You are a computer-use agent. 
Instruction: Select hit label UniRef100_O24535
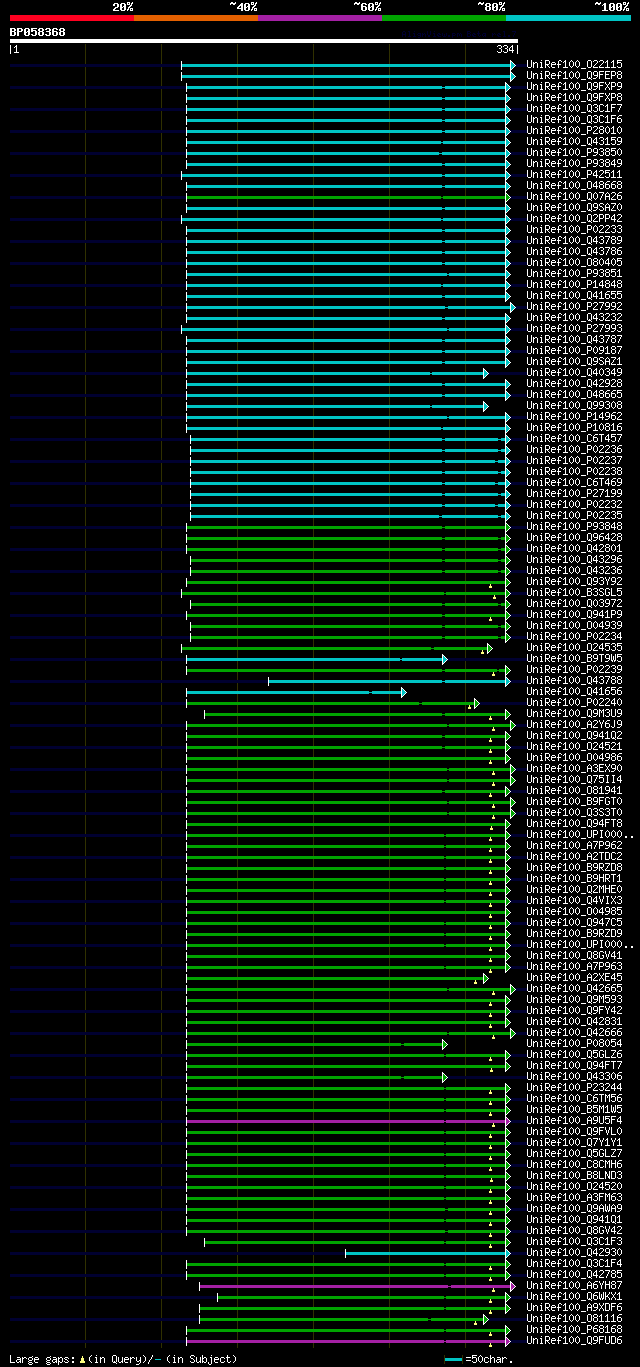[x=574, y=647]
